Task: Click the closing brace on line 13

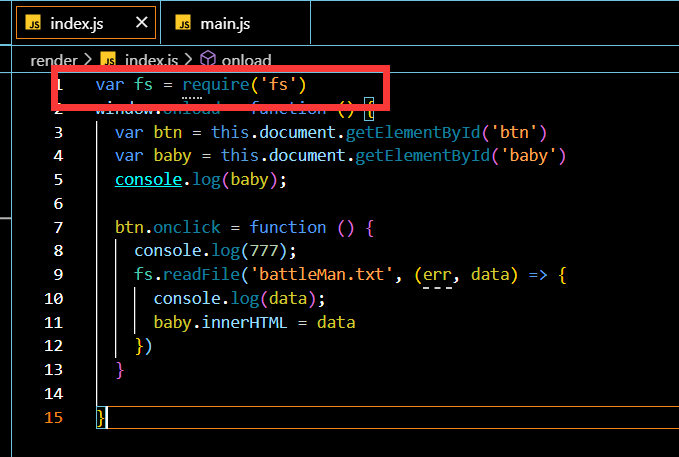Action: [x=120, y=370]
